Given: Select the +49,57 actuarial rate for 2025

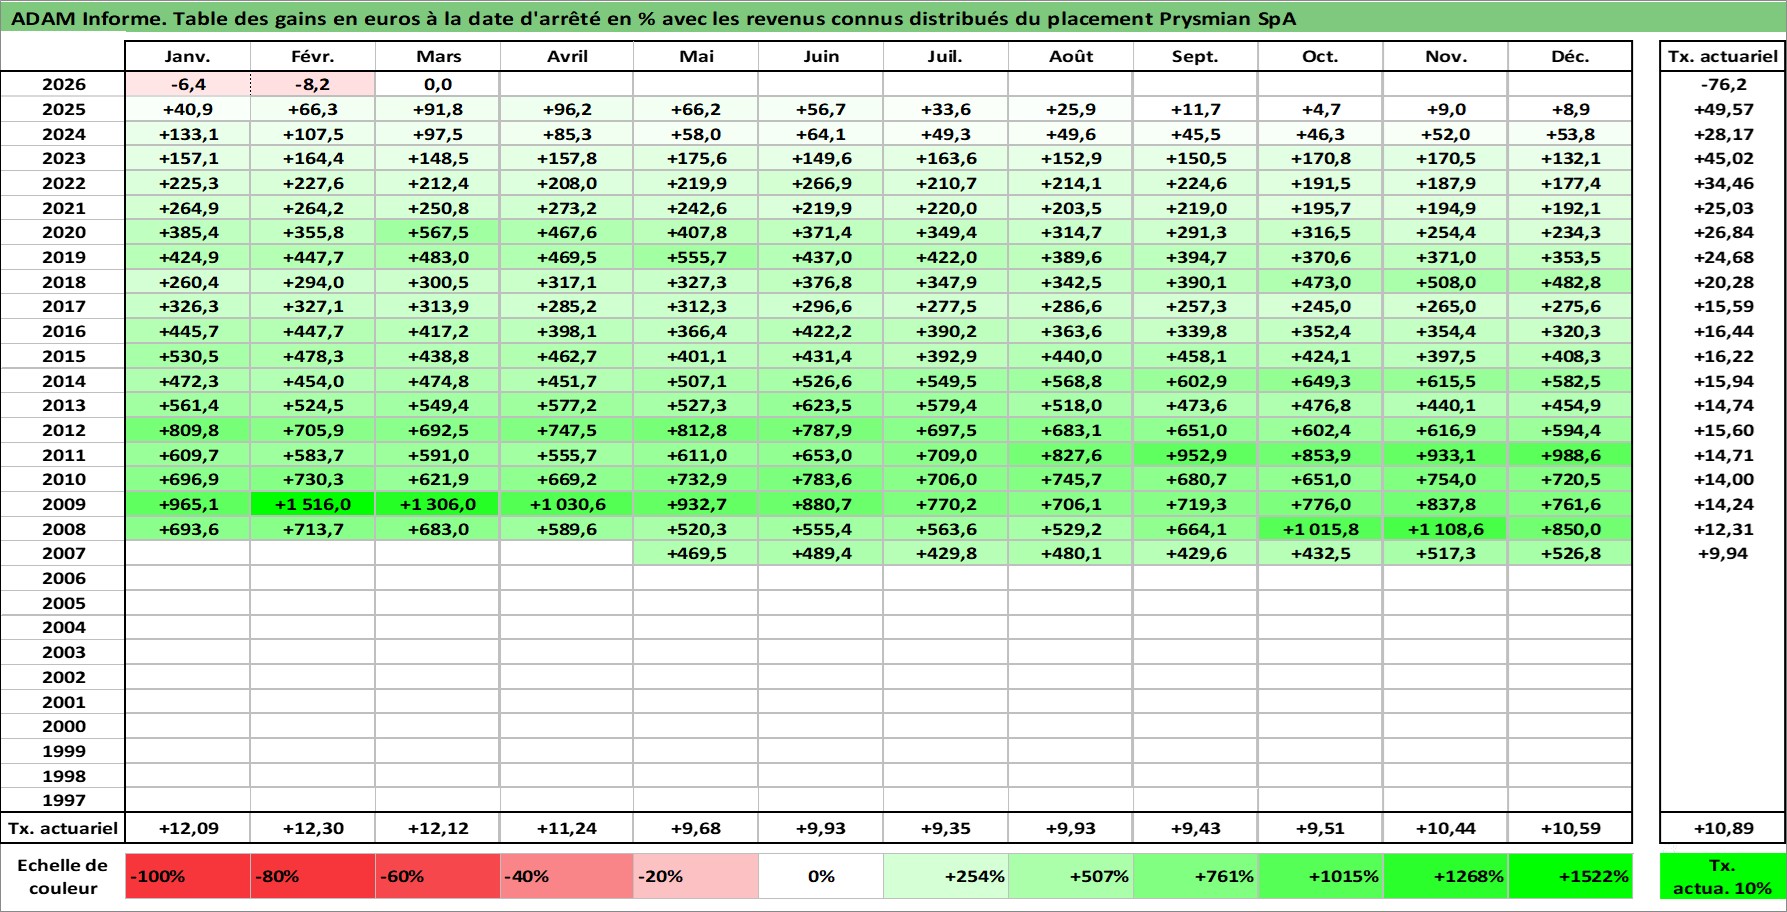Looking at the screenshot, I should click(1722, 109).
